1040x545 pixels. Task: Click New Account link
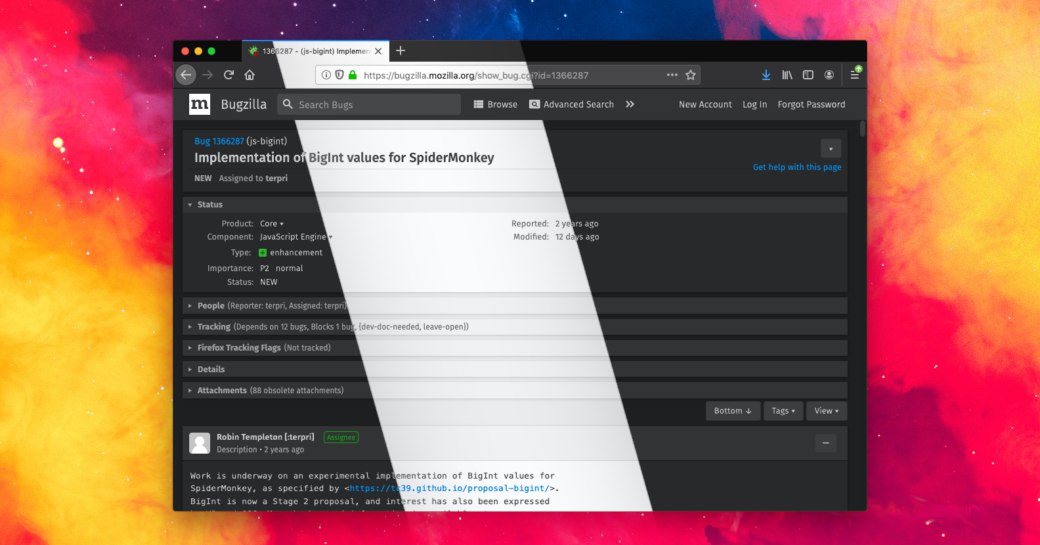pyautogui.click(x=705, y=104)
